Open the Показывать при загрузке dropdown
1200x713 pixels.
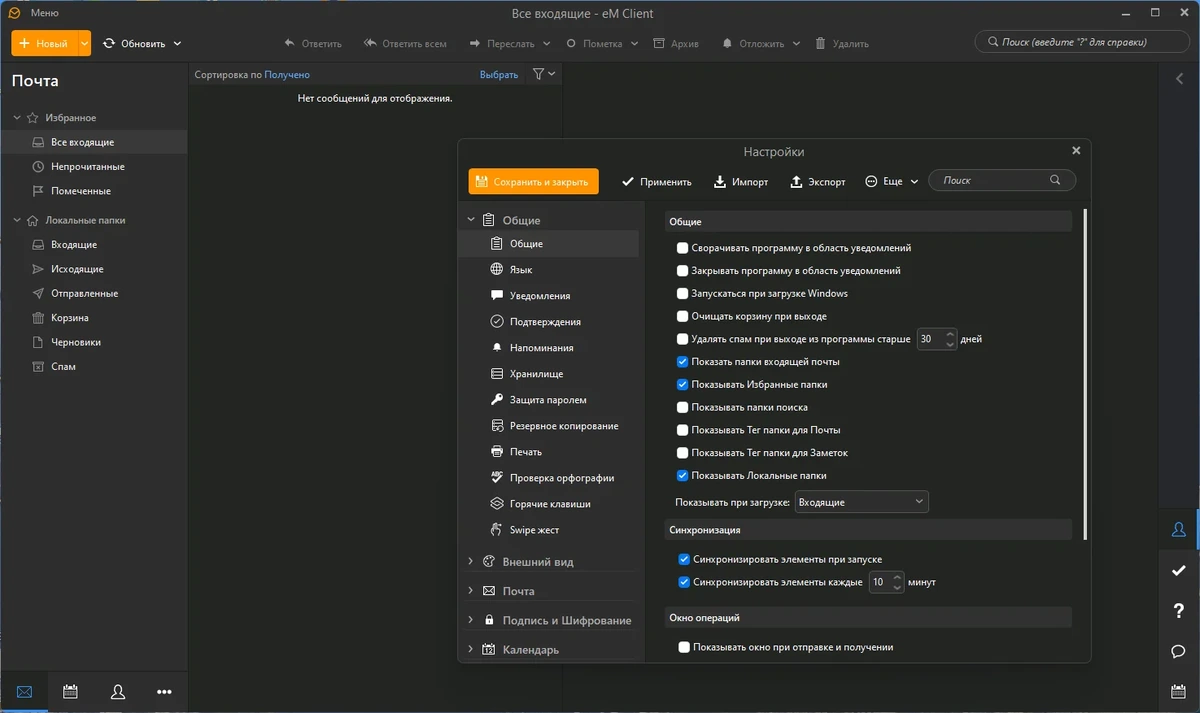click(861, 502)
